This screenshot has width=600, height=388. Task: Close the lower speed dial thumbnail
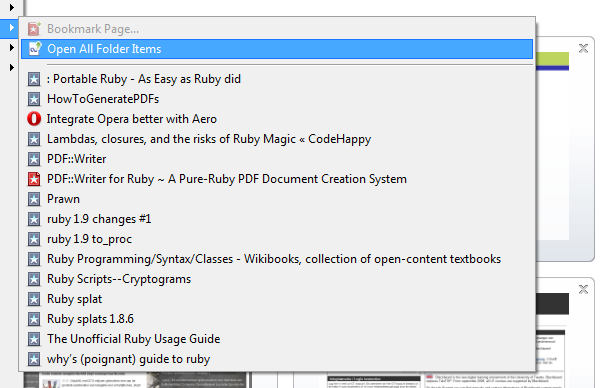[583, 289]
